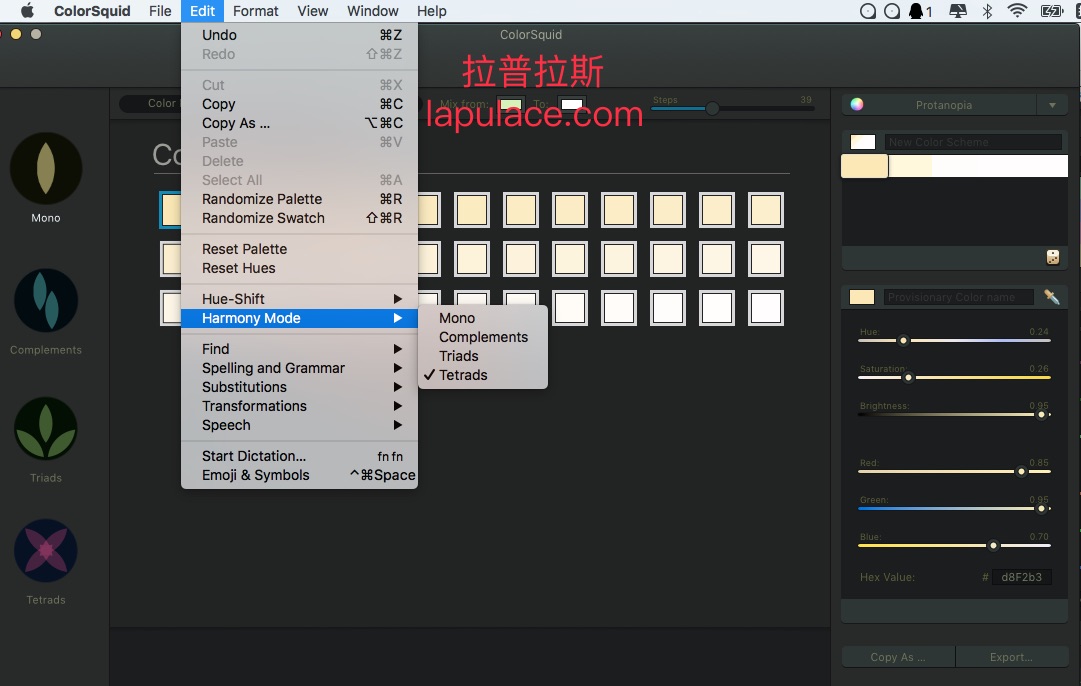This screenshot has width=1081, height=686.
Task: Click the eyedropper color picker icon
Action: pos(1051,296)
